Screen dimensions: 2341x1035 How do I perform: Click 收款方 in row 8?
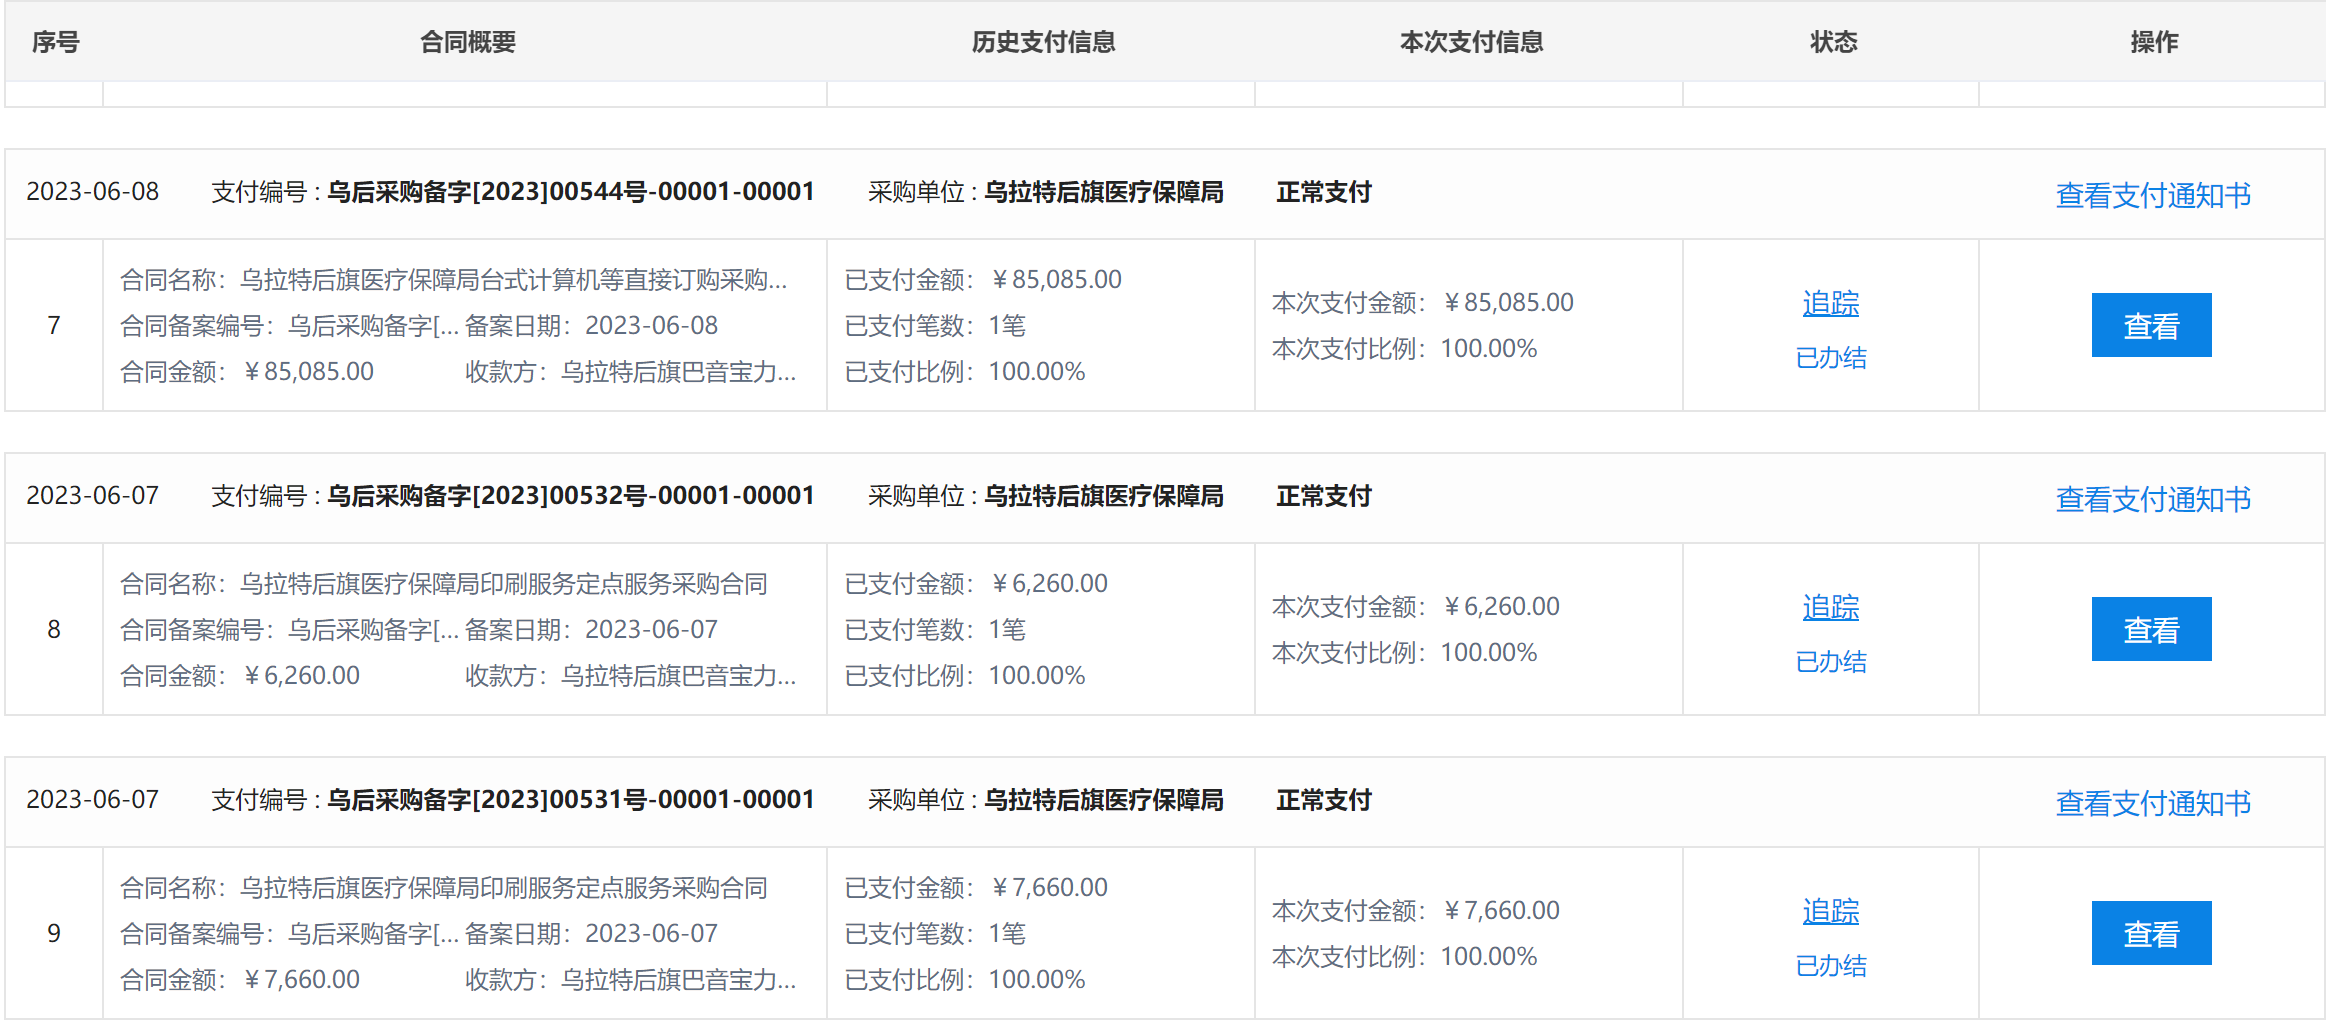[x=631, y=675]
